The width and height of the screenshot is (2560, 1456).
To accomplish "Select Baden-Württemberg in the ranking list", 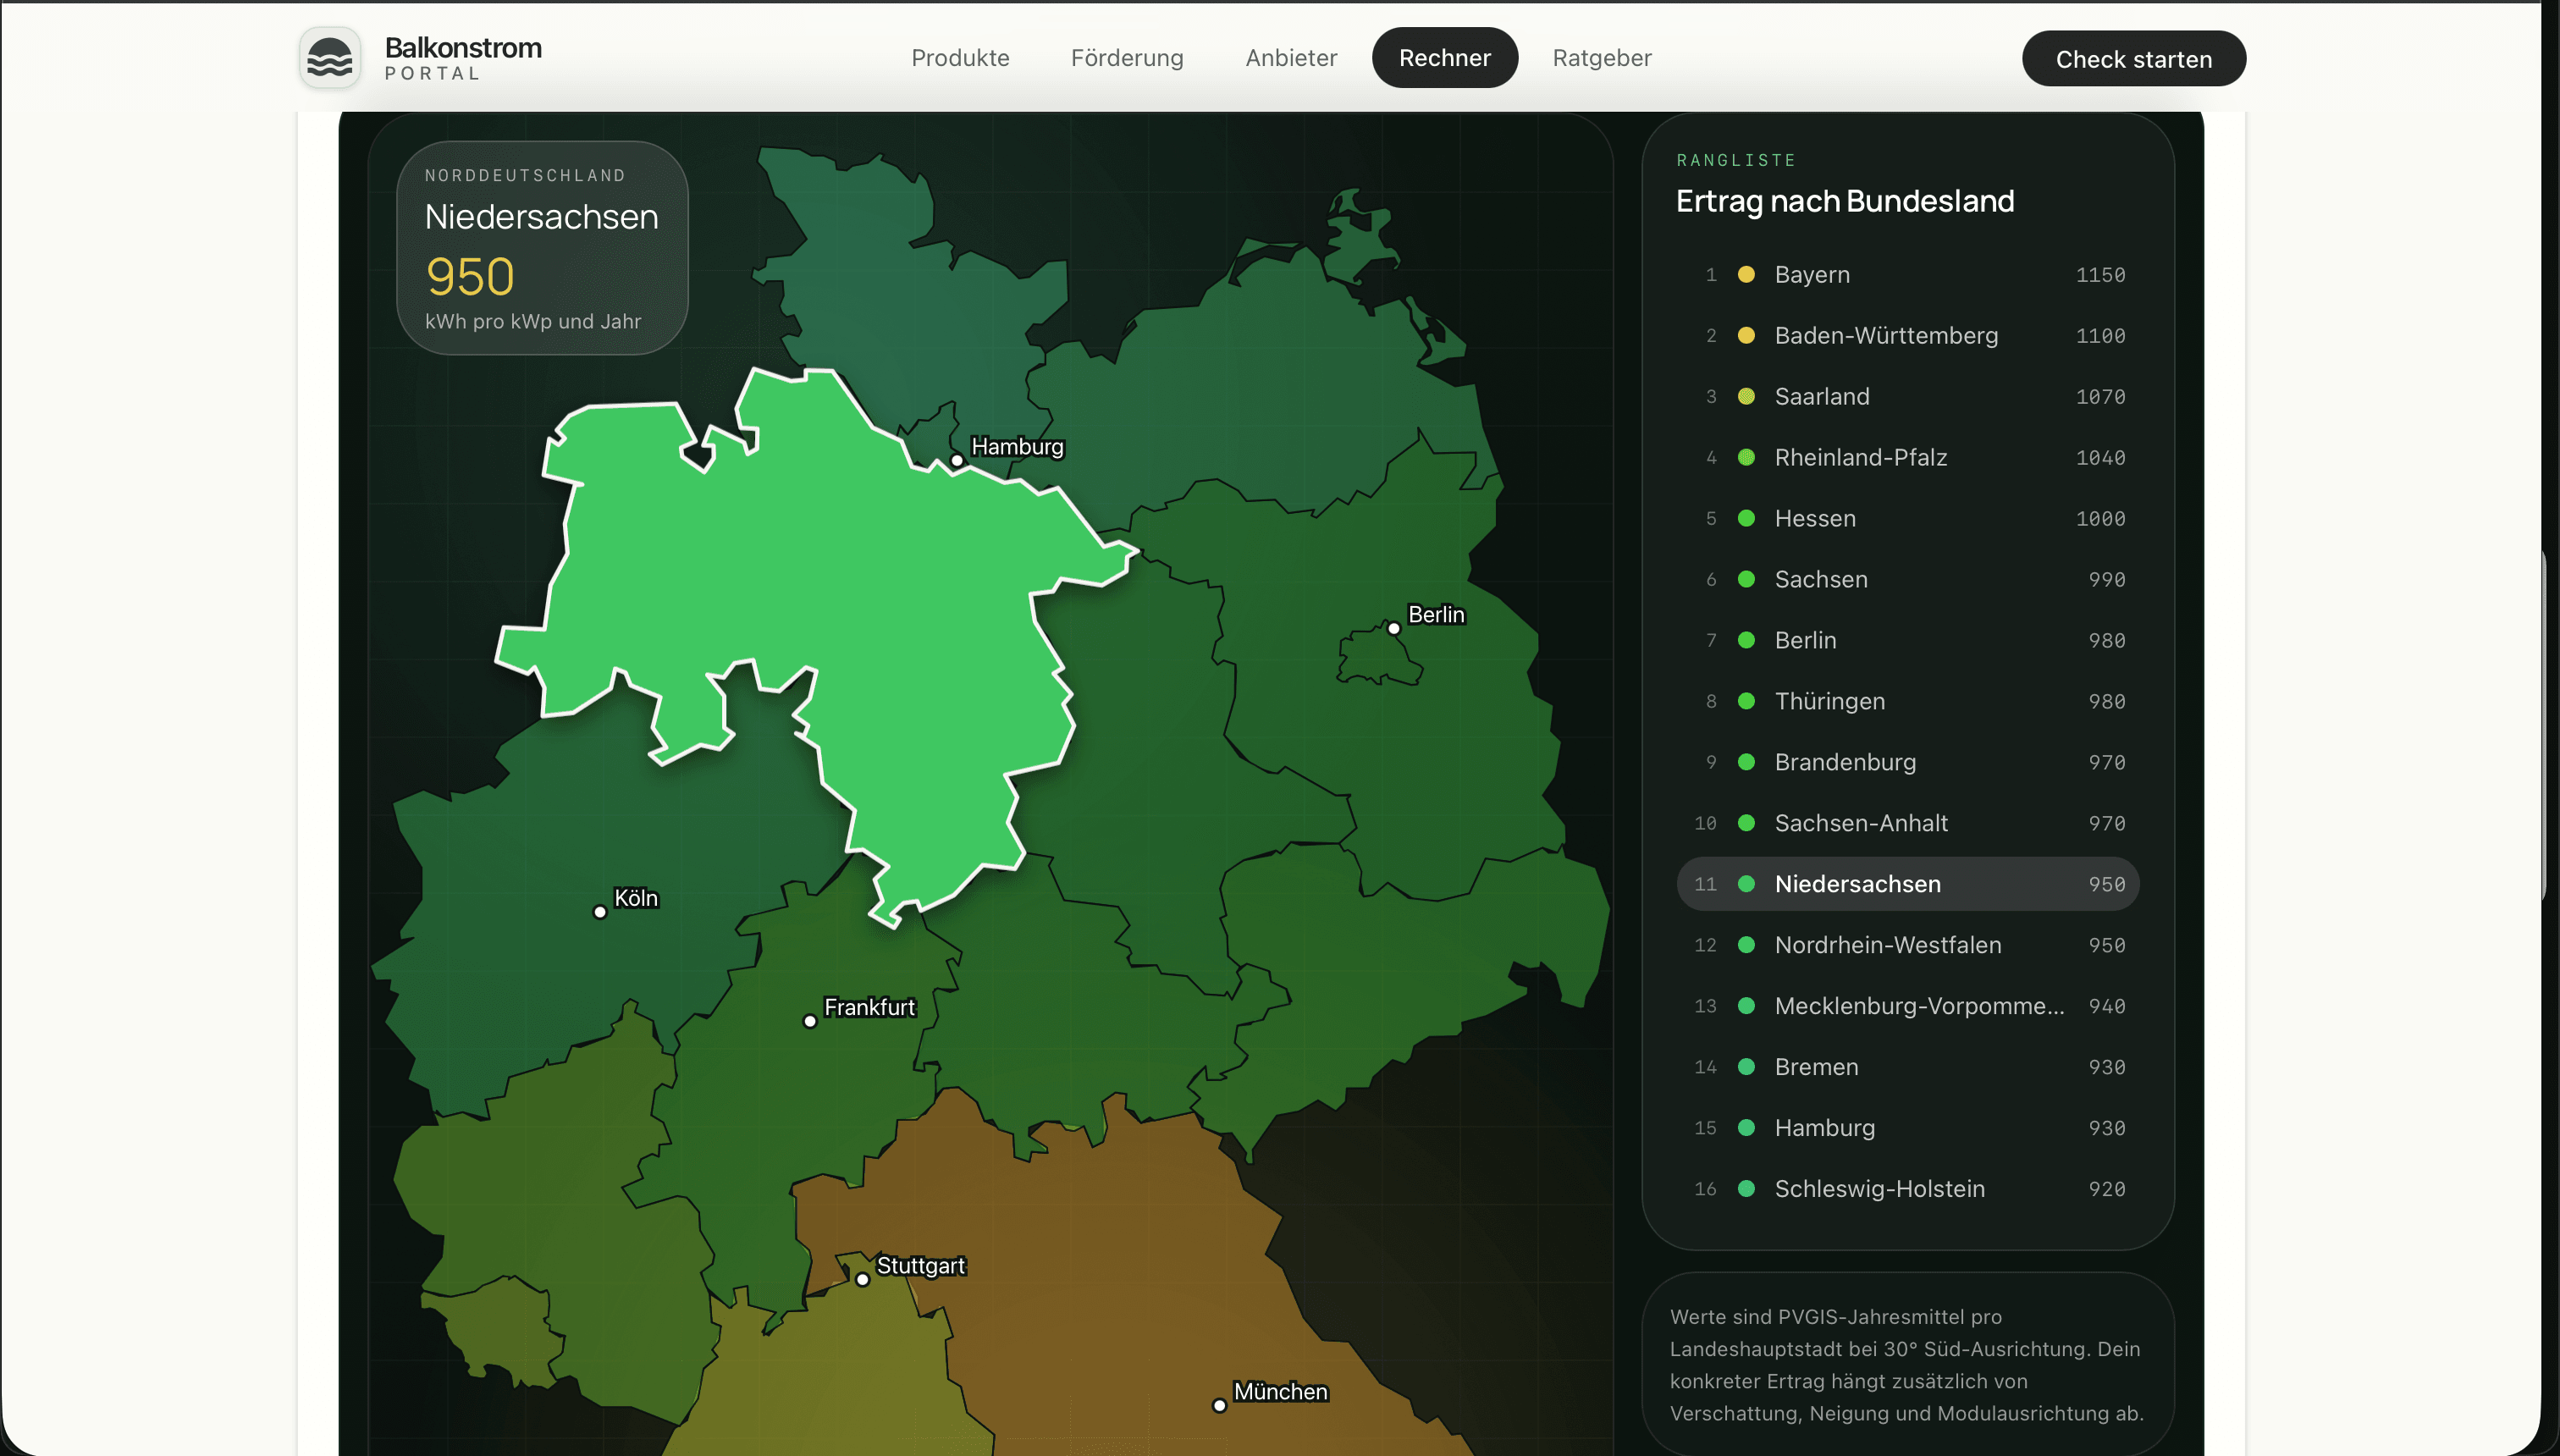I will (1908, 336).
